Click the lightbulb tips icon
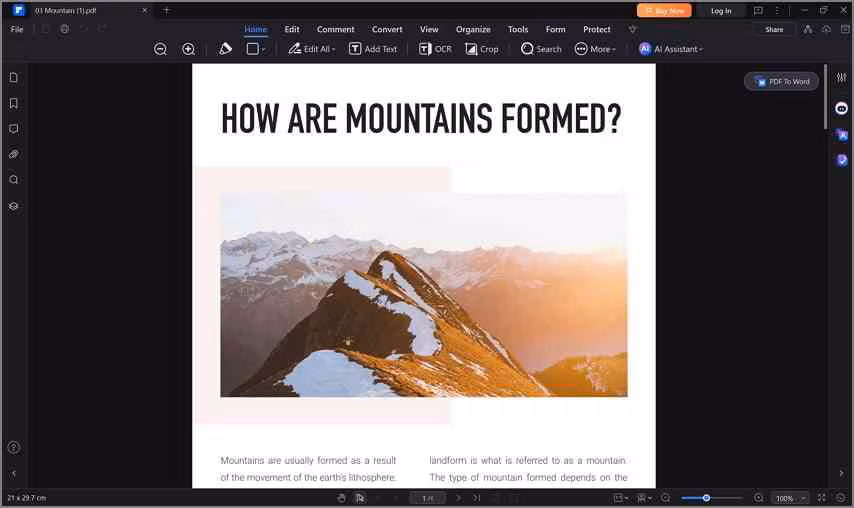The height and width of the screenshot is (508, 854). [x=632, y=29]
